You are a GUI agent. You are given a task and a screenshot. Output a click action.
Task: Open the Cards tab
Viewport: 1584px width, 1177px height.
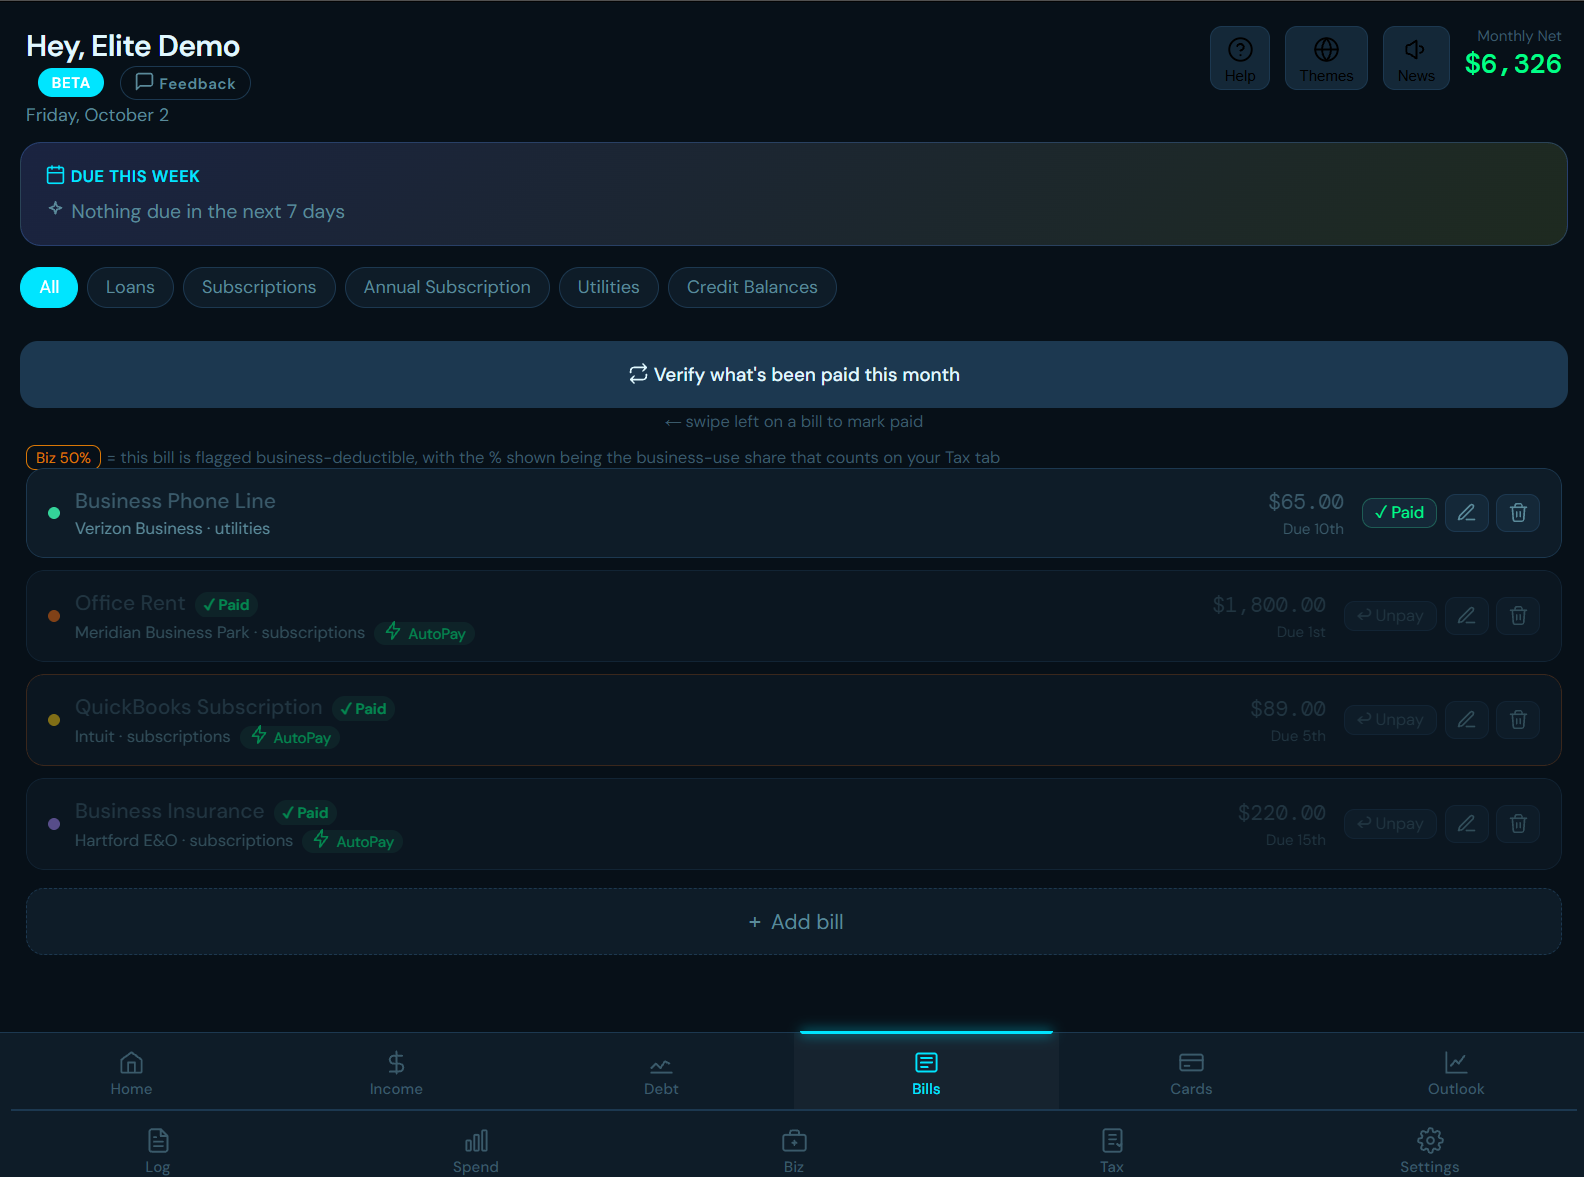pyautogui.click(x=1191, y=1073)
